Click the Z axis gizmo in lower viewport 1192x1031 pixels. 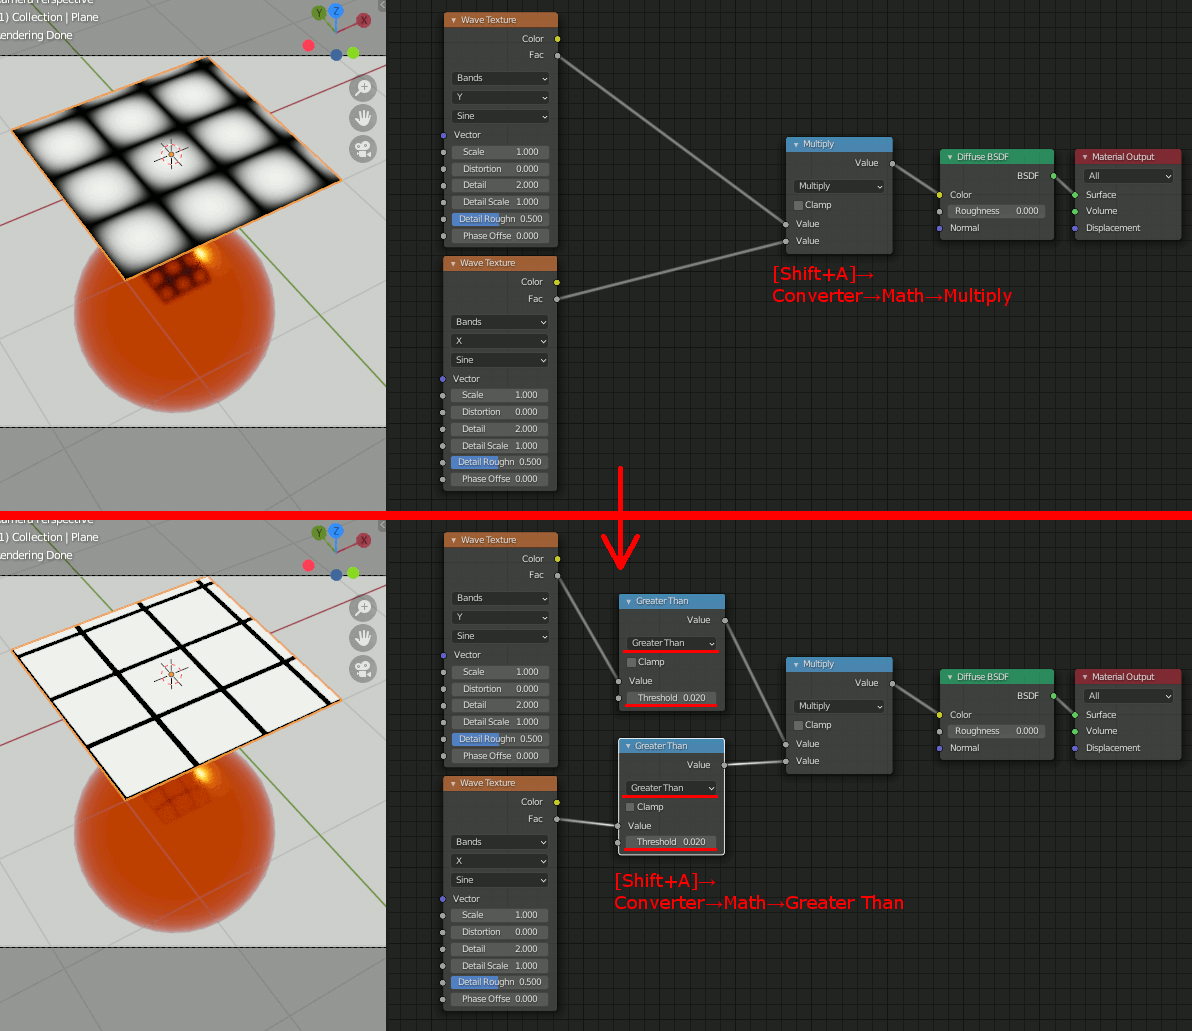click(x=336, y=531)
